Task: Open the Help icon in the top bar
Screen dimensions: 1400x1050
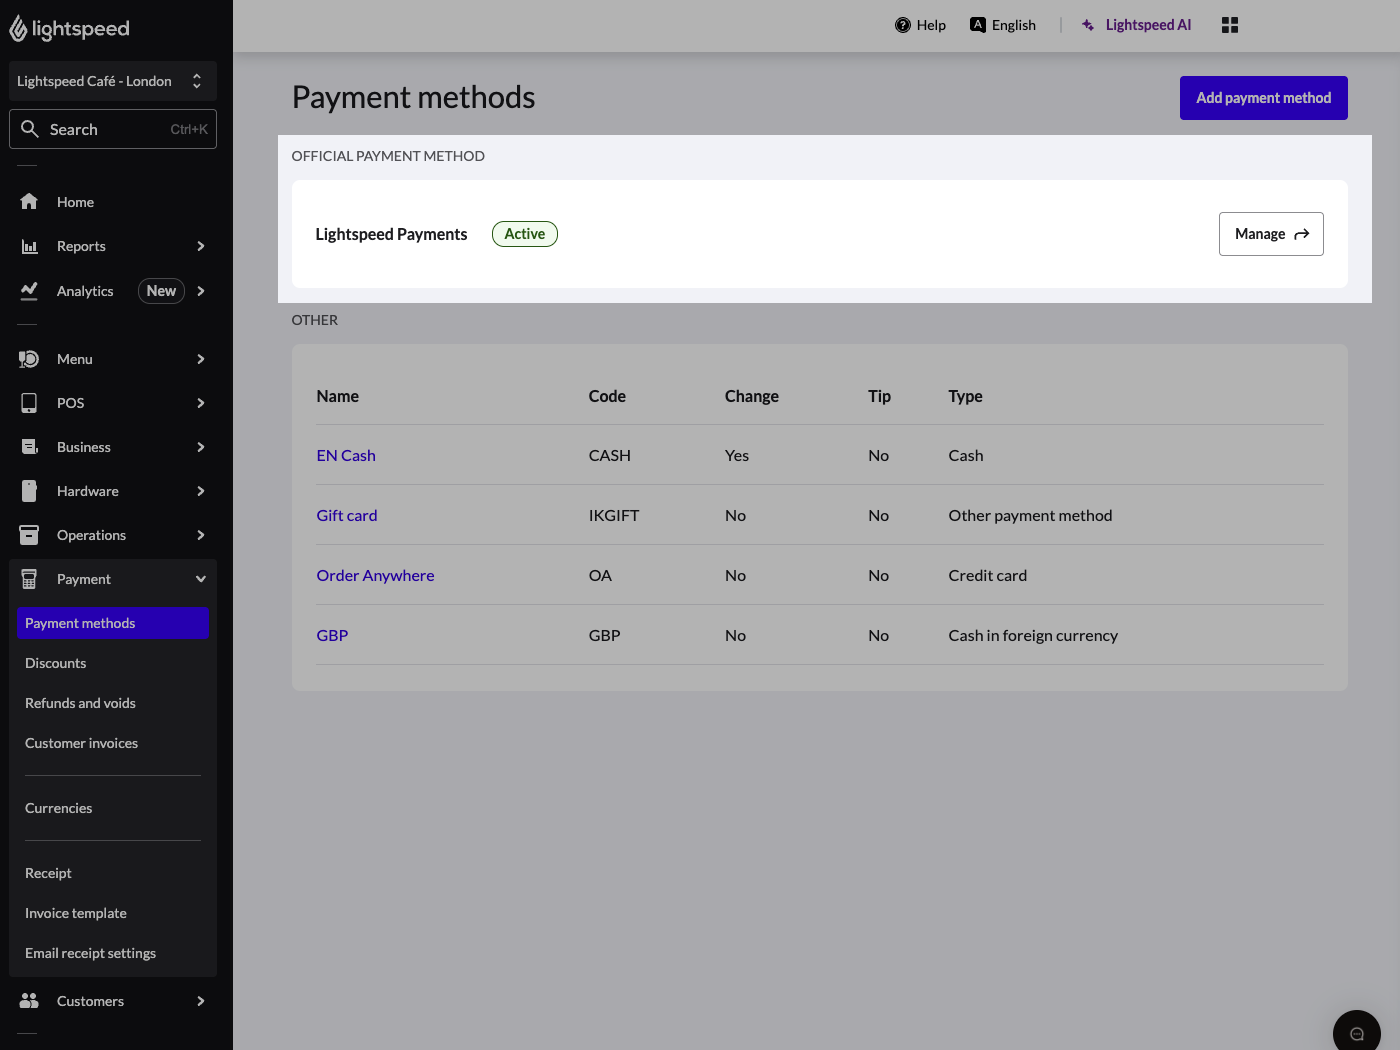Action: pos(903,25)
